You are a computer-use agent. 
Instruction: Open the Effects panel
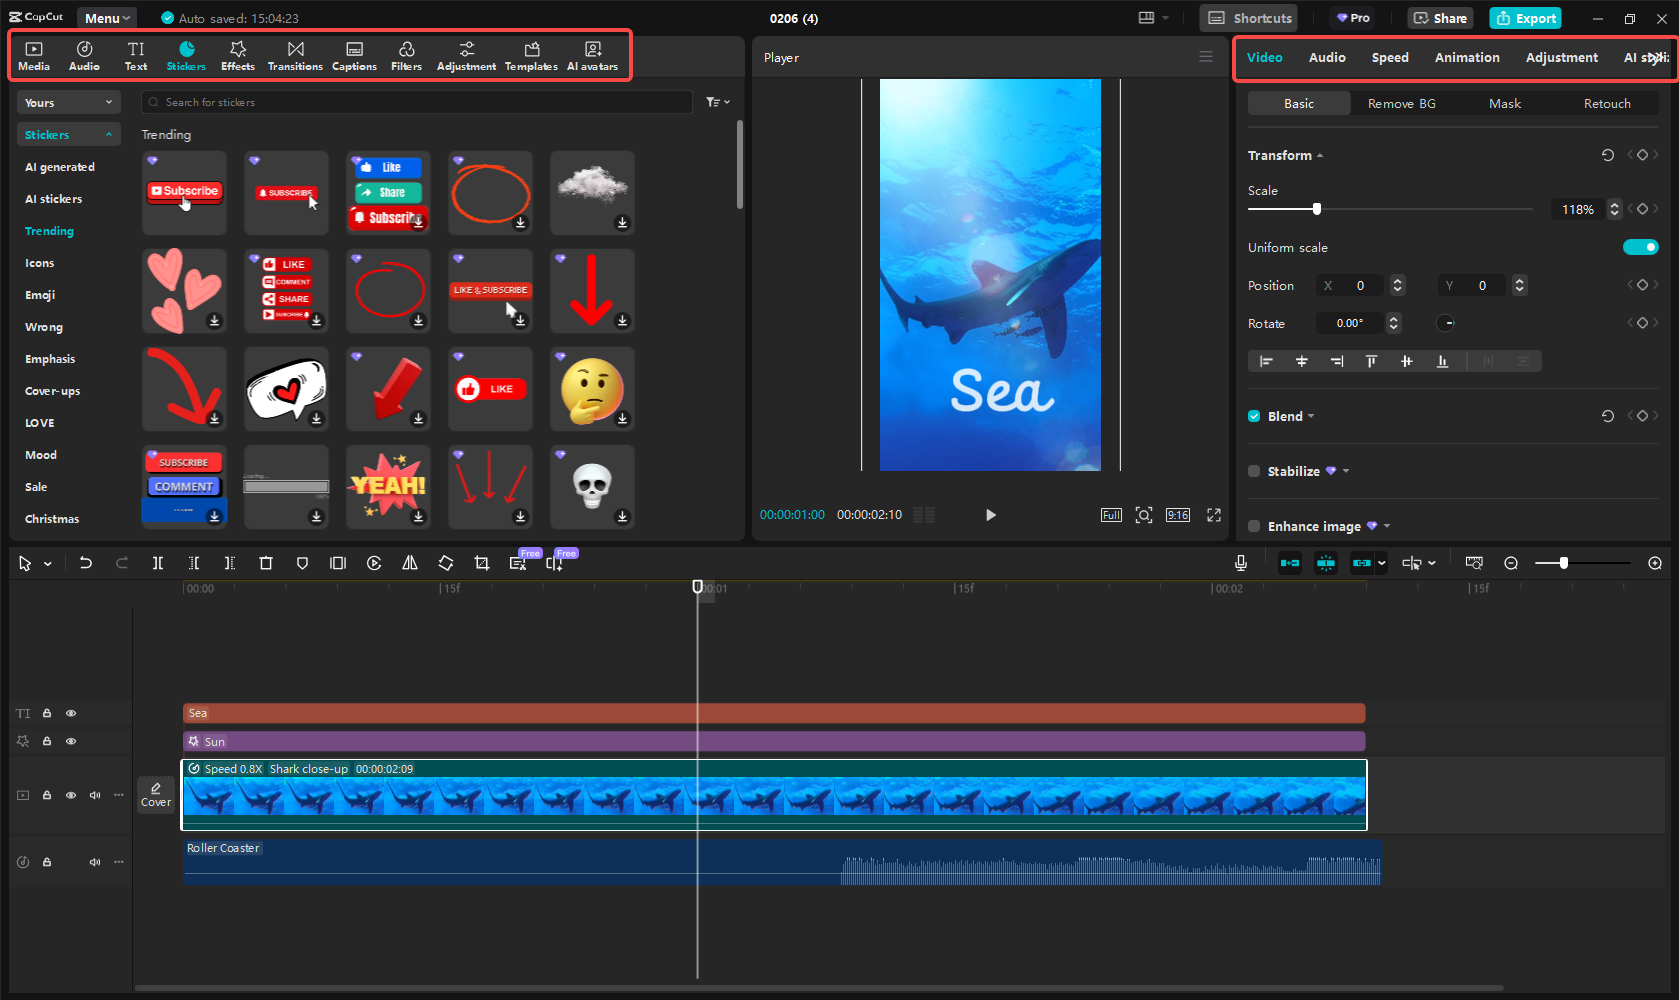click(x=238, y=55)
